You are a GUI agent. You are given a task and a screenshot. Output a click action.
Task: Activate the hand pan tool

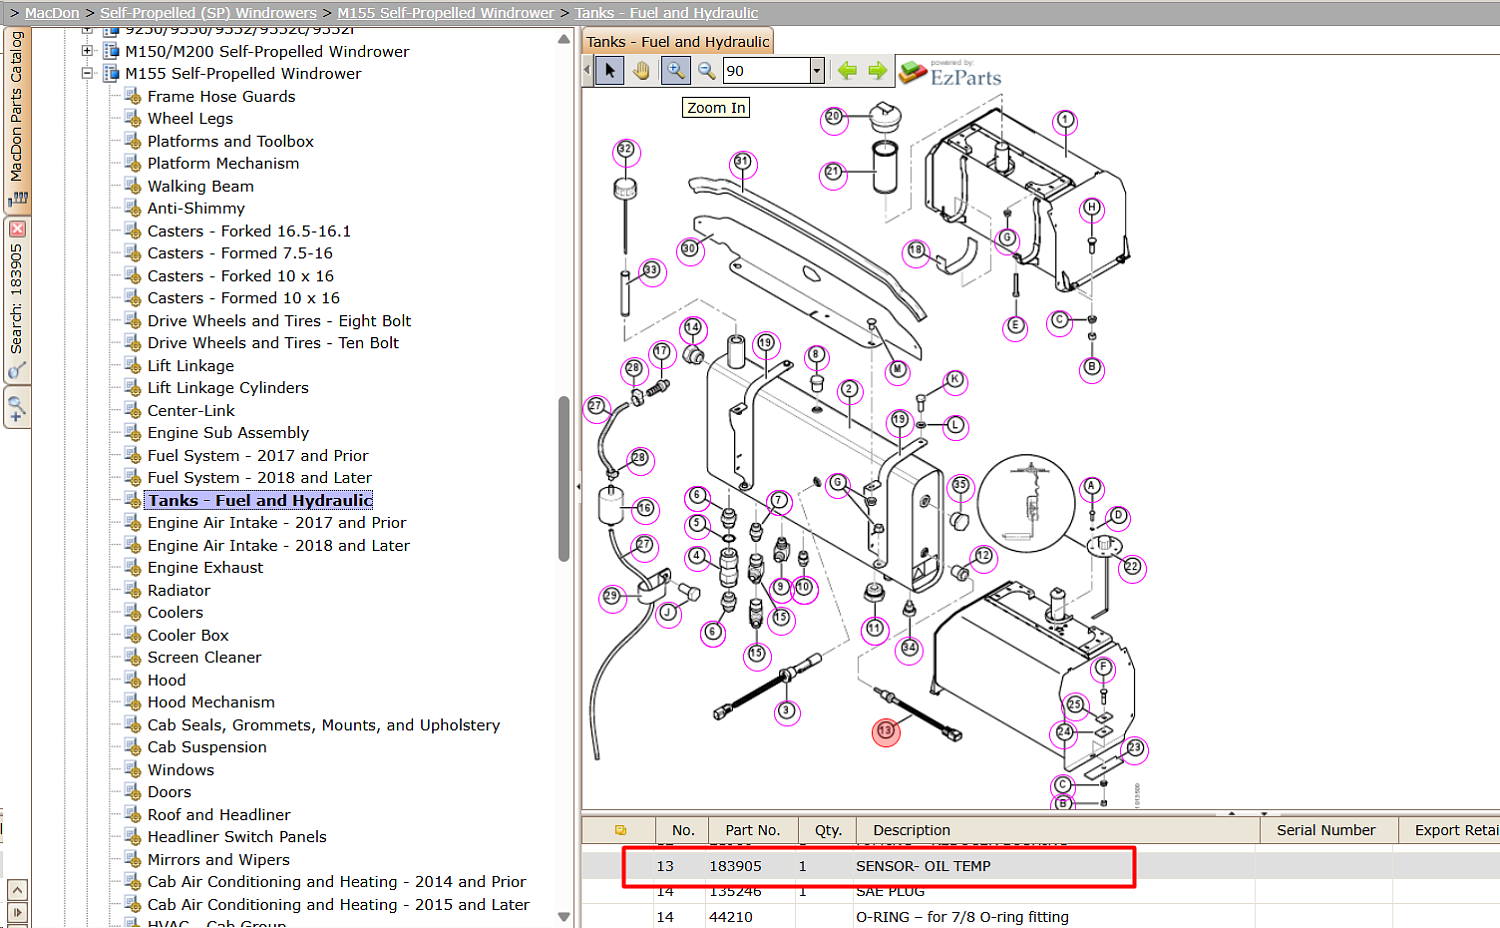pos(641,71)
